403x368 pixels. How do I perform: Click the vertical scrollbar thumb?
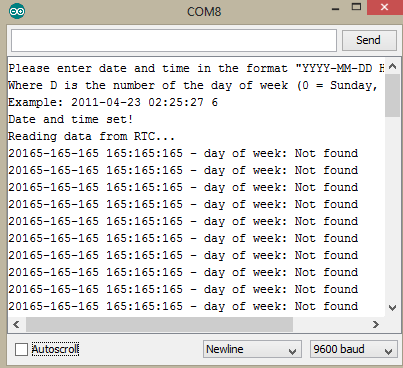pyautogui.click(x=393, y=95)
